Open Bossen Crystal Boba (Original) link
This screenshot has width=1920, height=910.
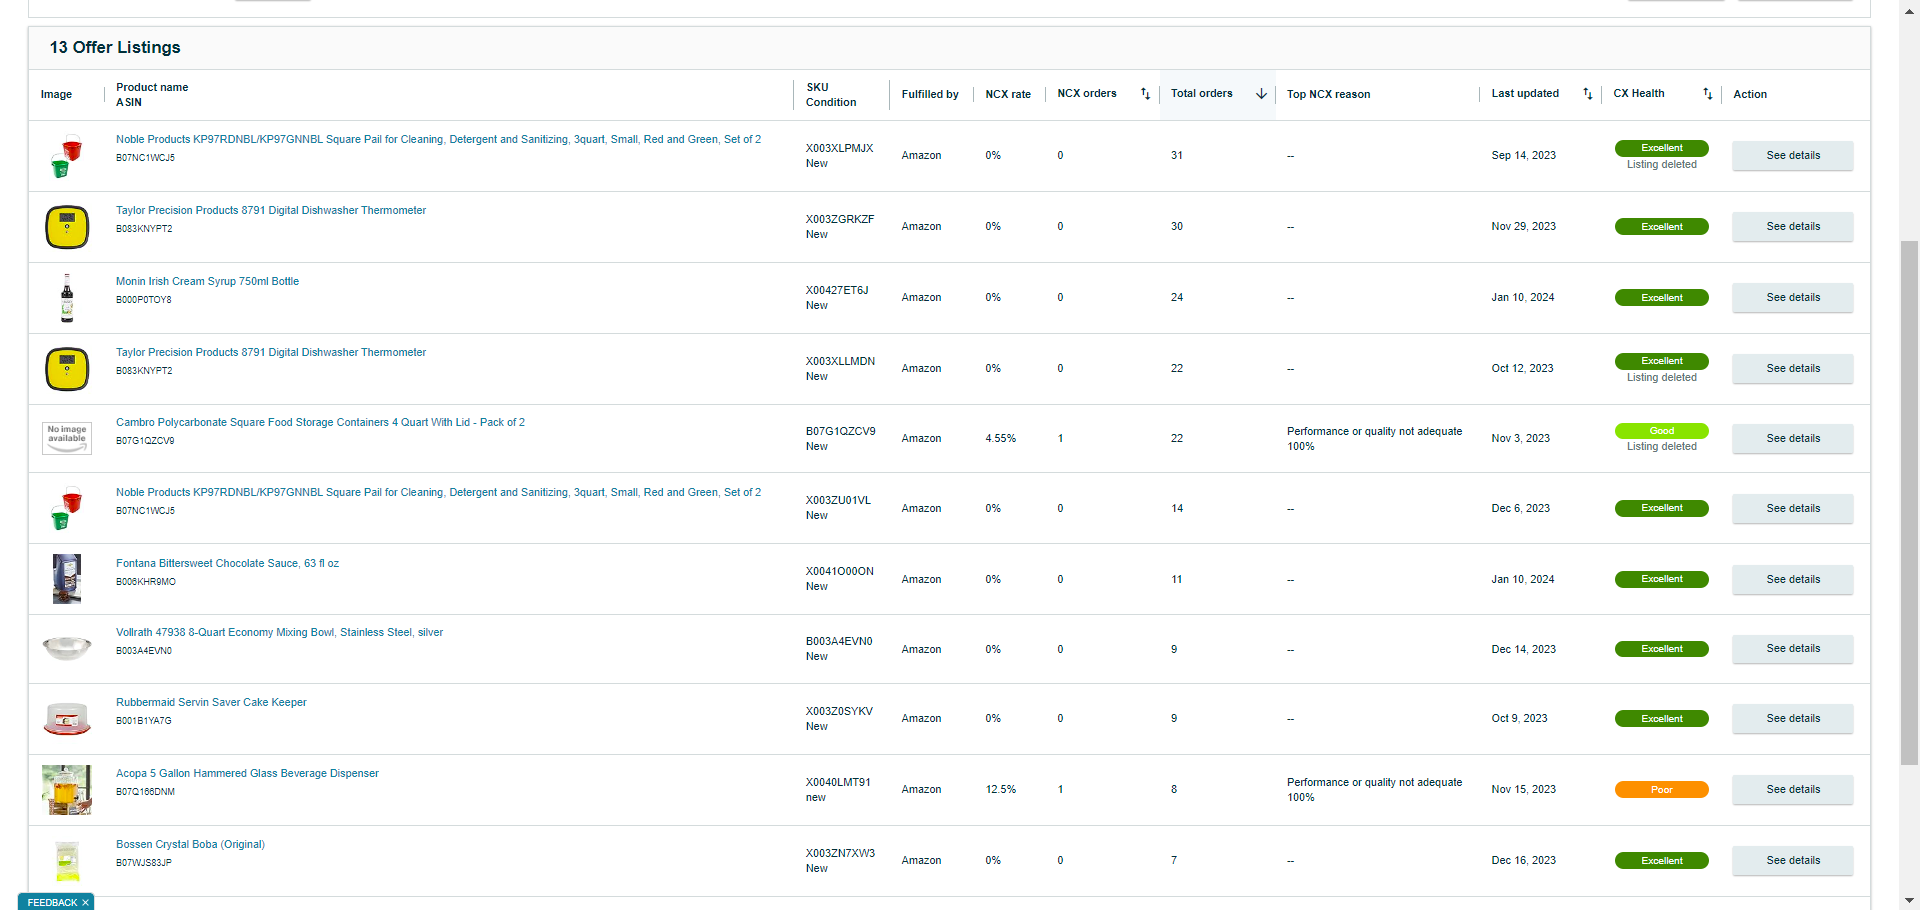190,844
